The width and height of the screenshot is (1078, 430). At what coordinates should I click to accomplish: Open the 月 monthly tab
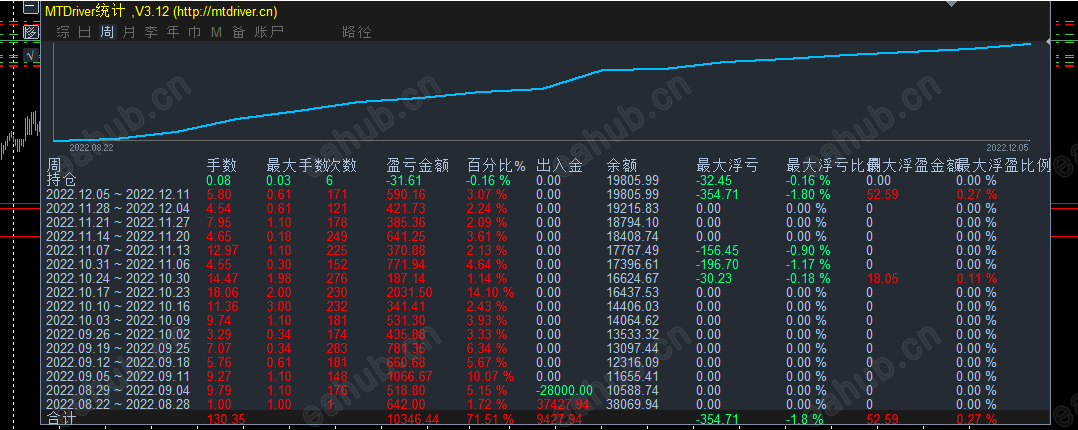tap(129, 32)
